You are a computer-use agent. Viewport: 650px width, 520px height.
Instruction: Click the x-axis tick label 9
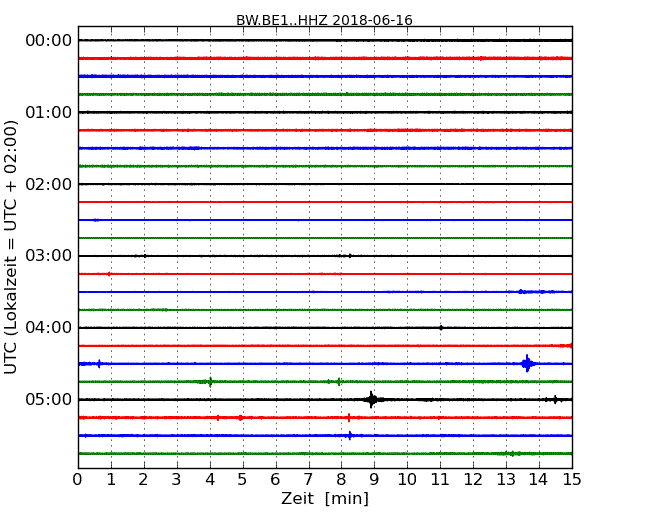pyautogui.click(x=374, y=480)
